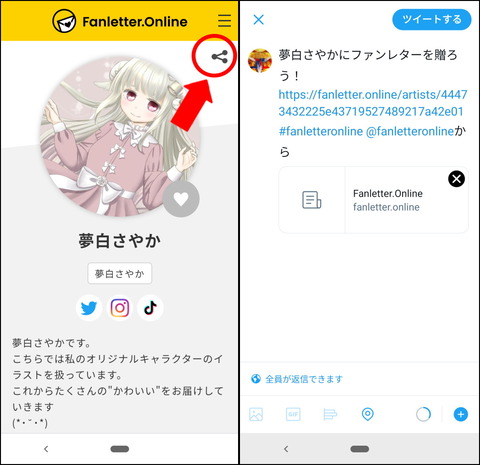Add another tweet with the plus button
Screen dimensions: 480x465
461,414
